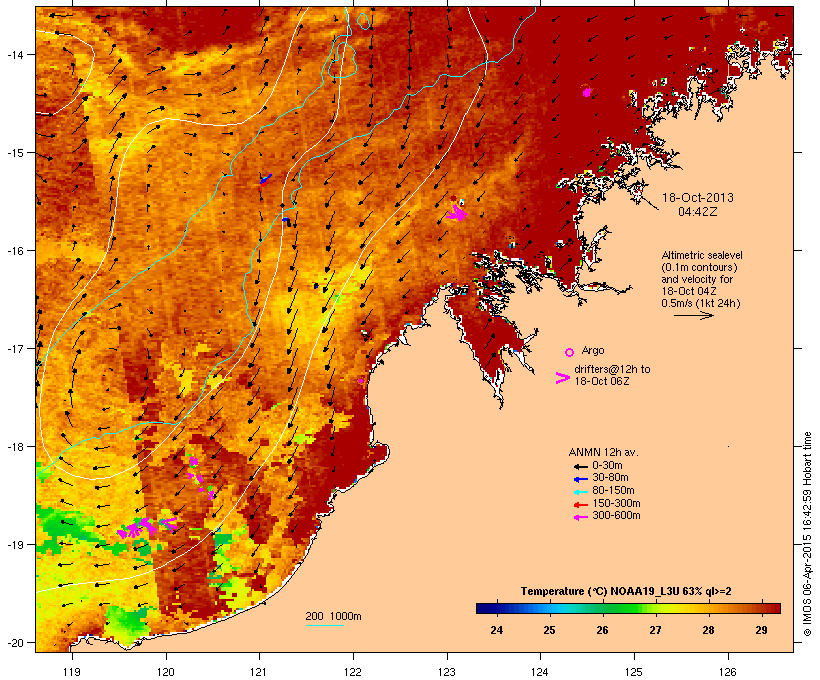Click the magenta drifters arrowhead legend symbol

click(x=562, y=378)
